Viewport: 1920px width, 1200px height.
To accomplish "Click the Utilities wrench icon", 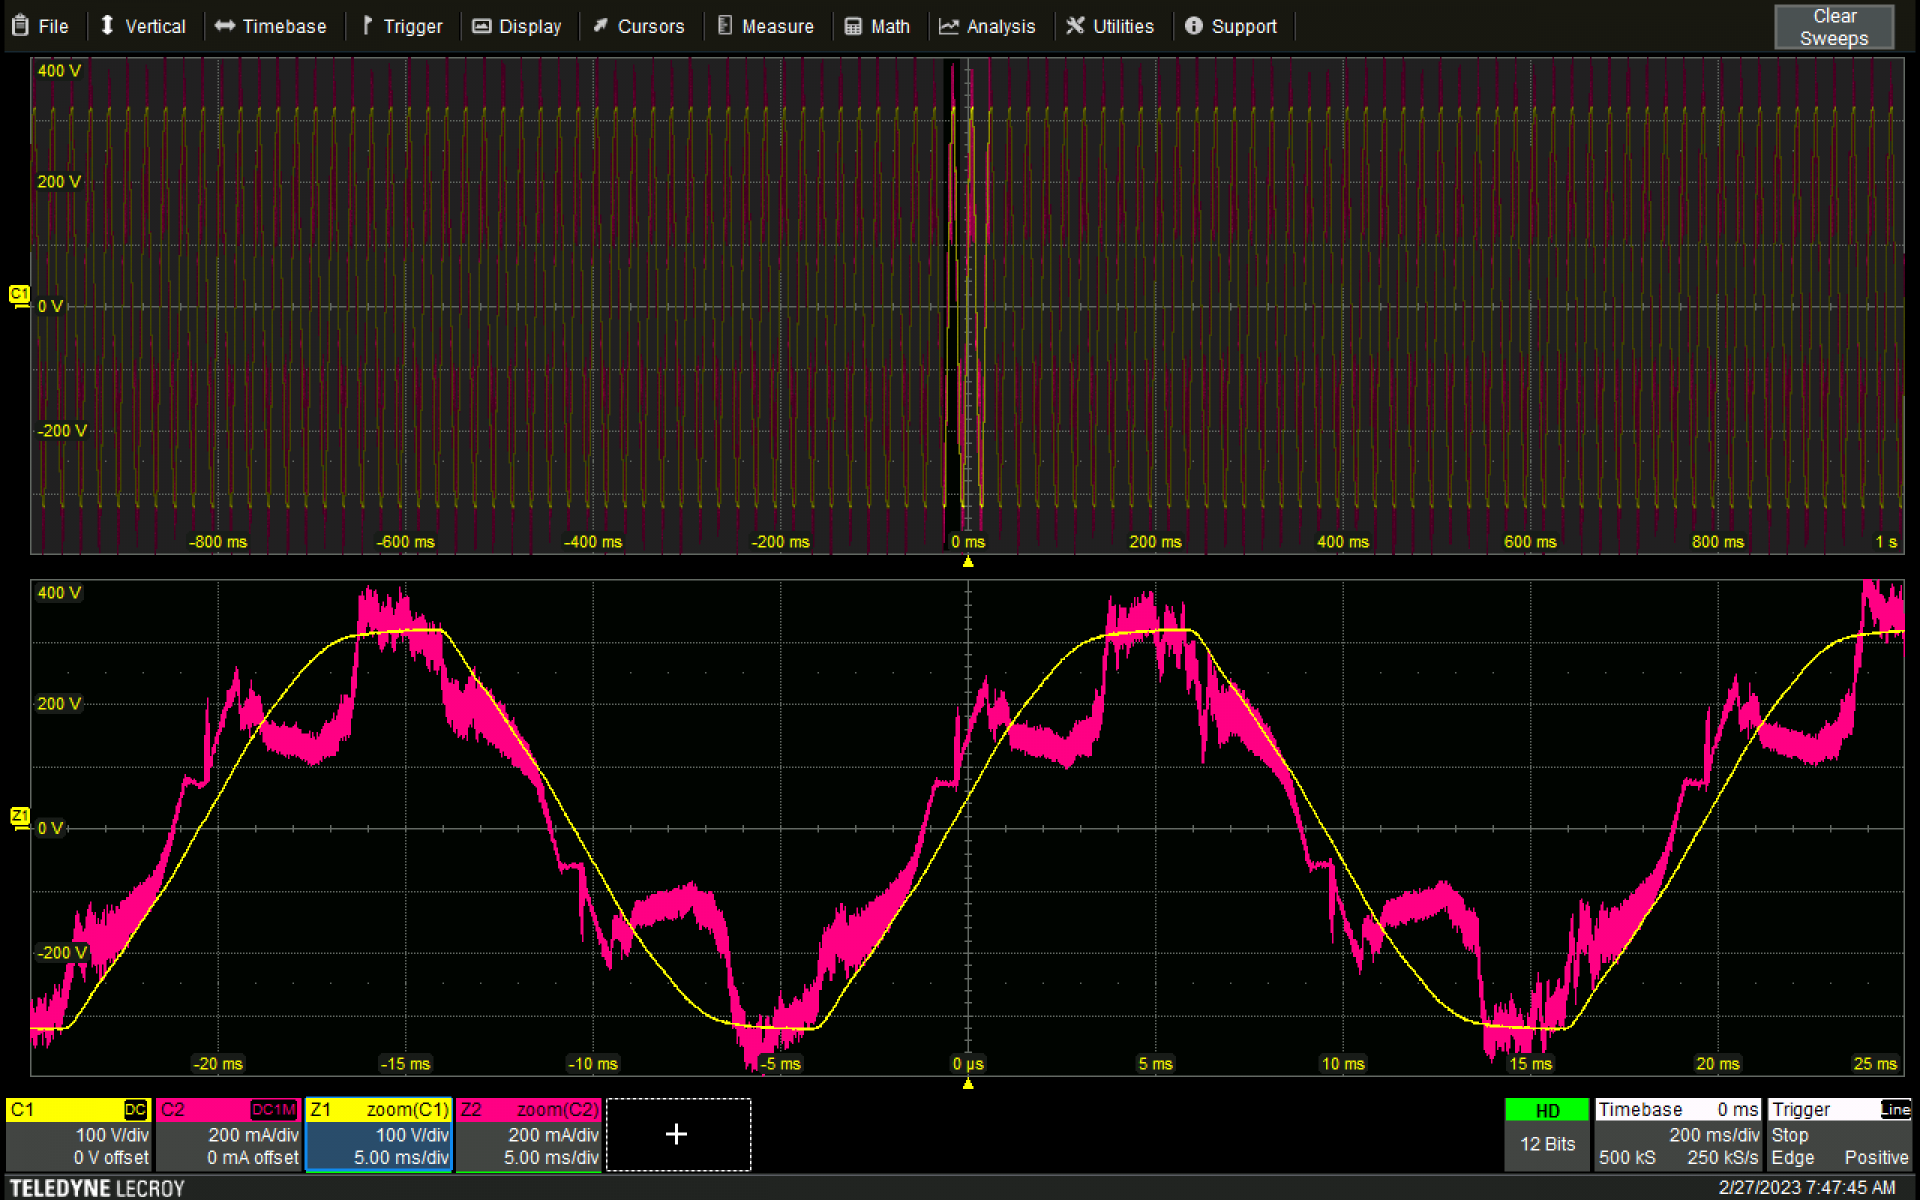I will [1075, 26].
